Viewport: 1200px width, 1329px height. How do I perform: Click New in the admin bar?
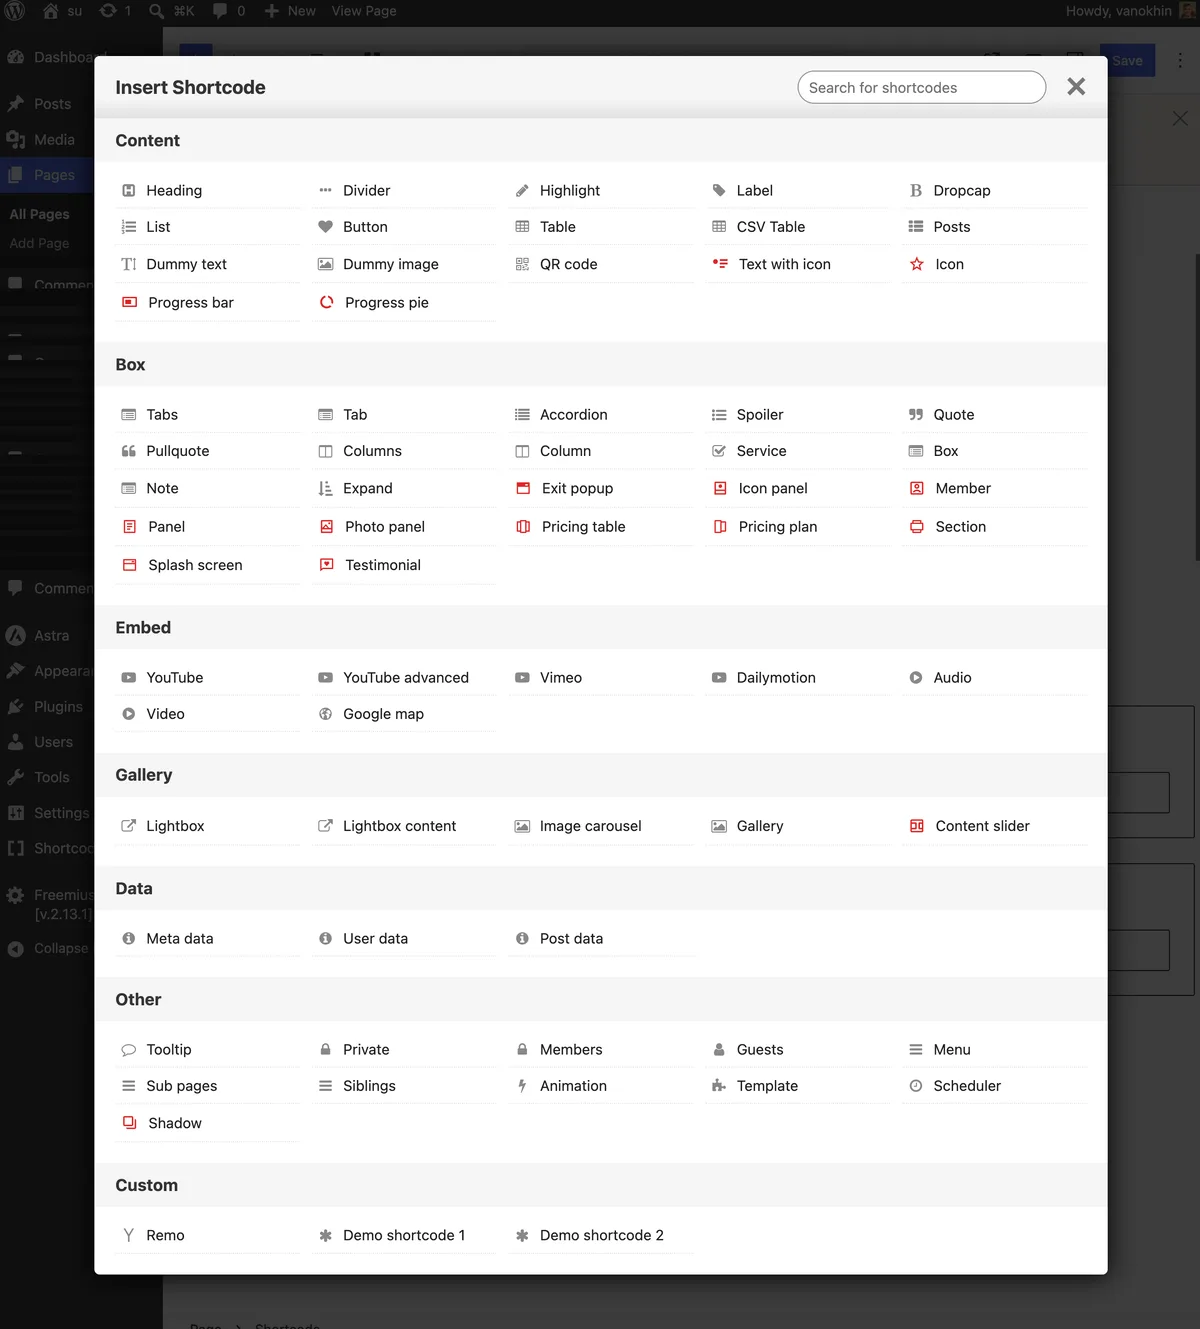290,11
